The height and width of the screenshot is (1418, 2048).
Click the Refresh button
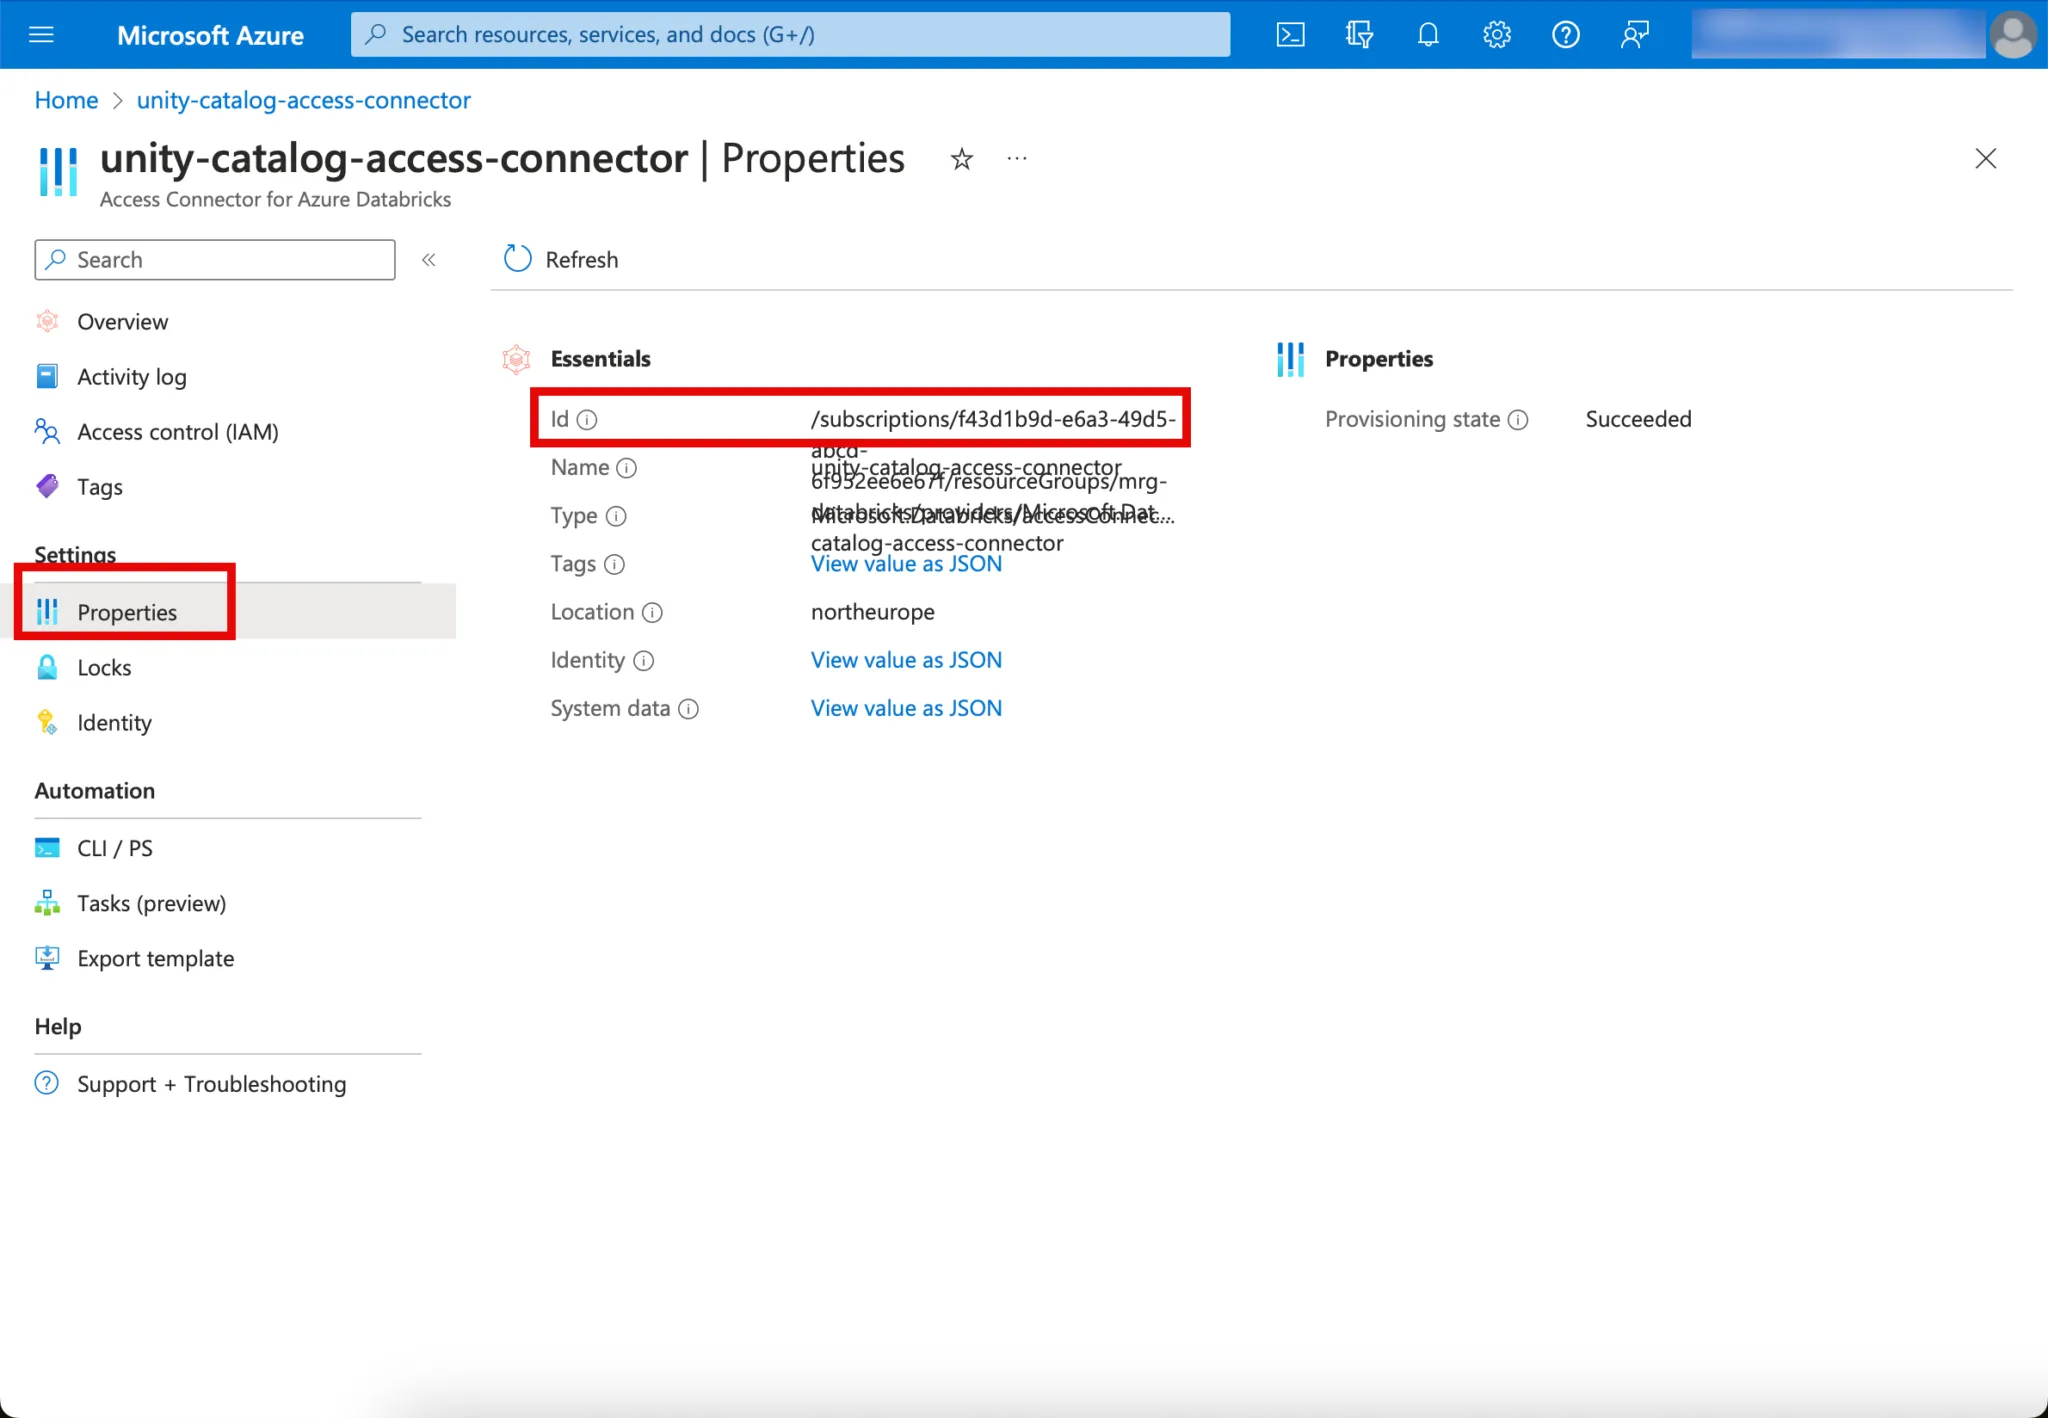click(561, 260)
